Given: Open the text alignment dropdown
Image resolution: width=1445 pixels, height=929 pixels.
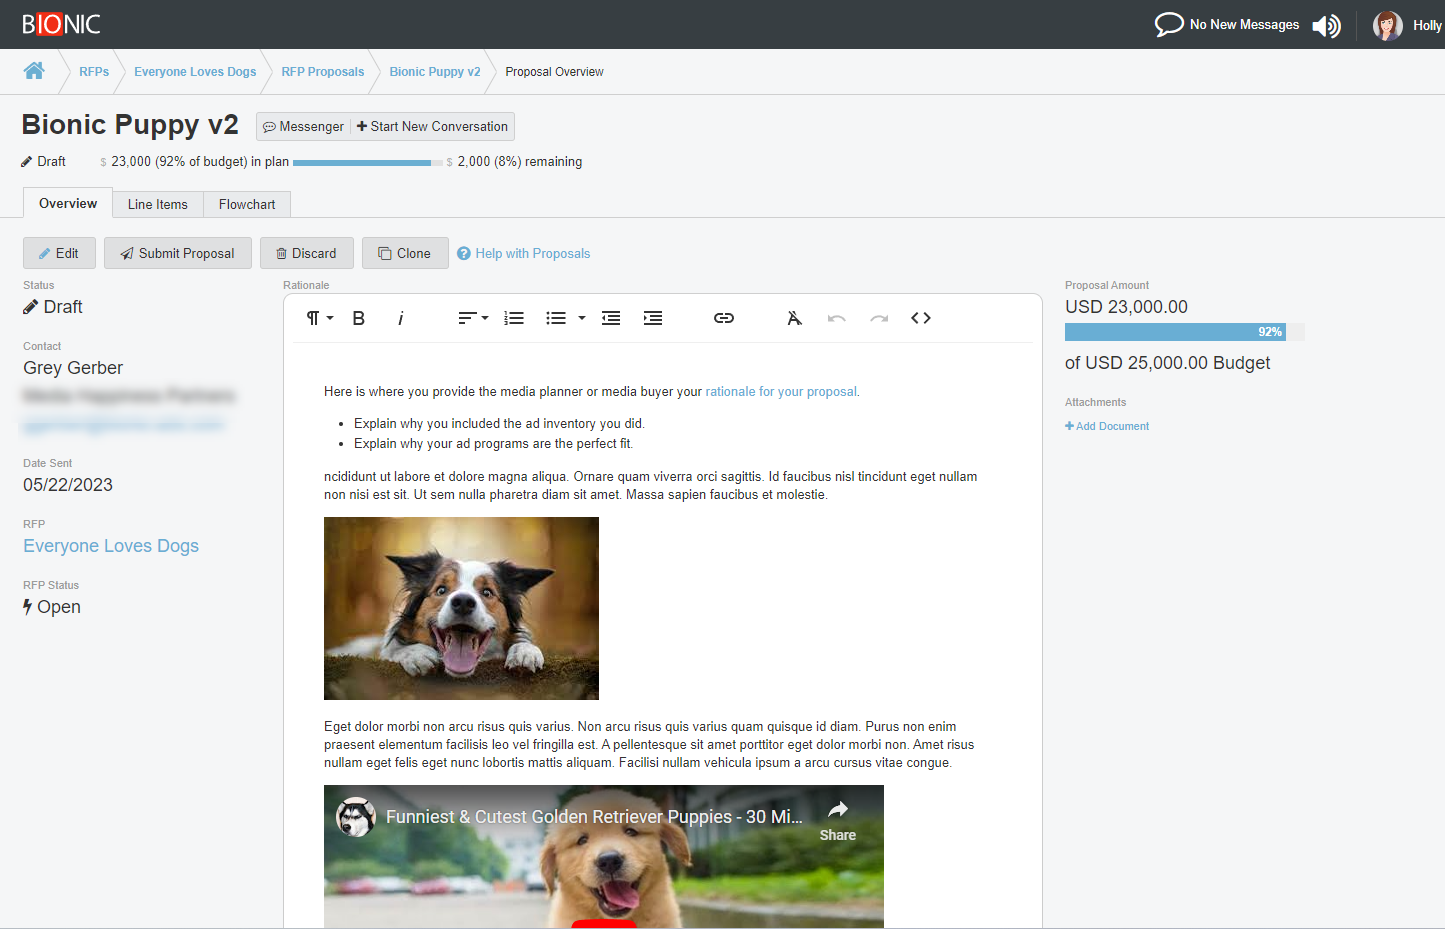Looking at the screenshot, I should (473, 318).
